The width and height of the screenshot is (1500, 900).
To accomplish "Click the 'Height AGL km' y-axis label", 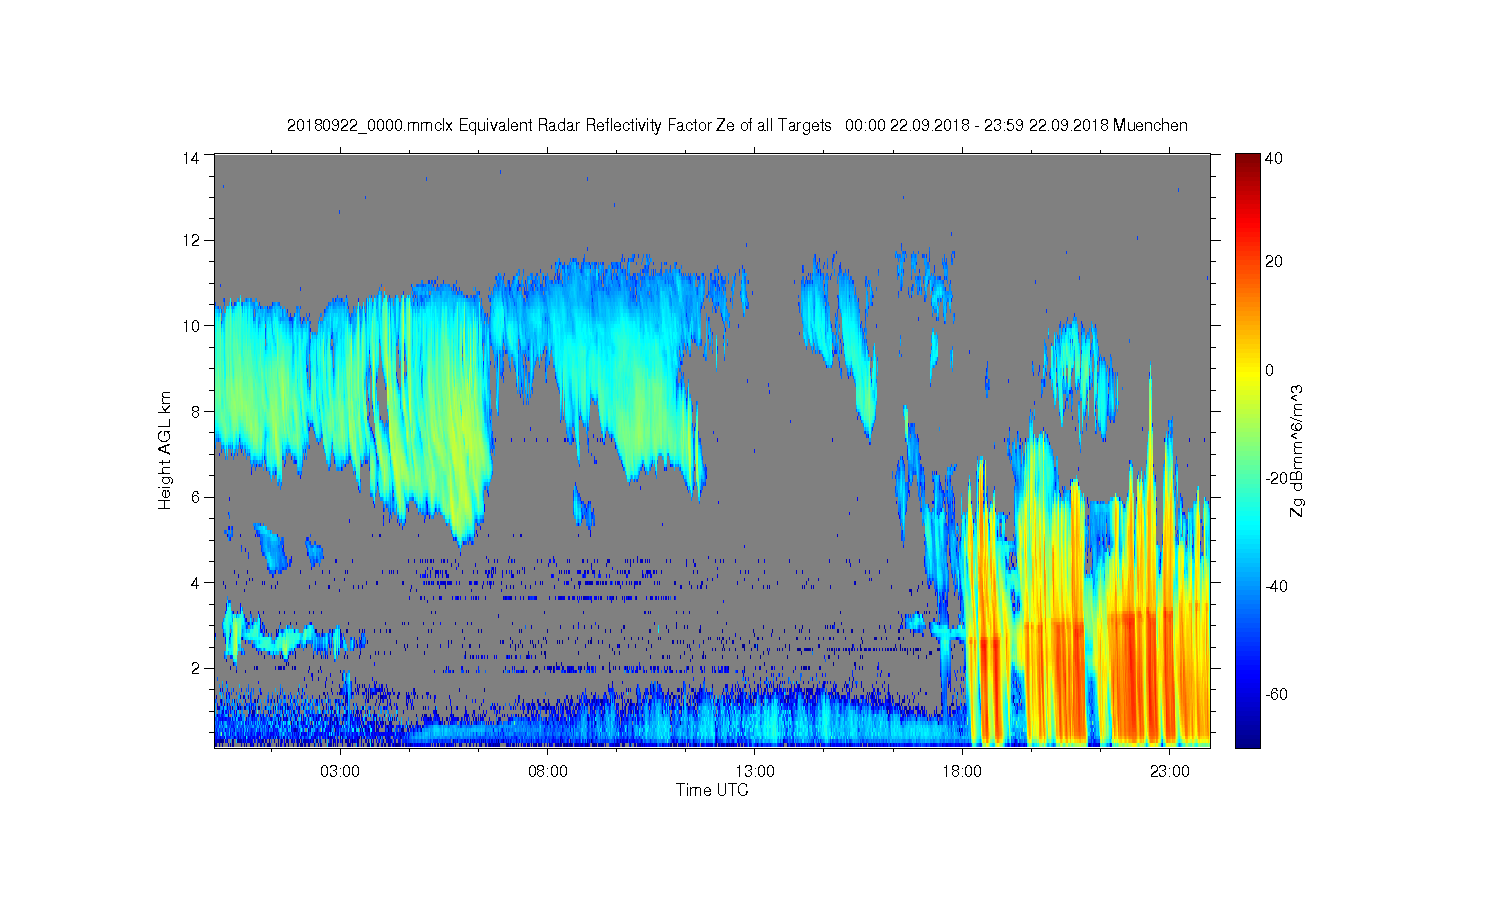I will pos(165,450).
